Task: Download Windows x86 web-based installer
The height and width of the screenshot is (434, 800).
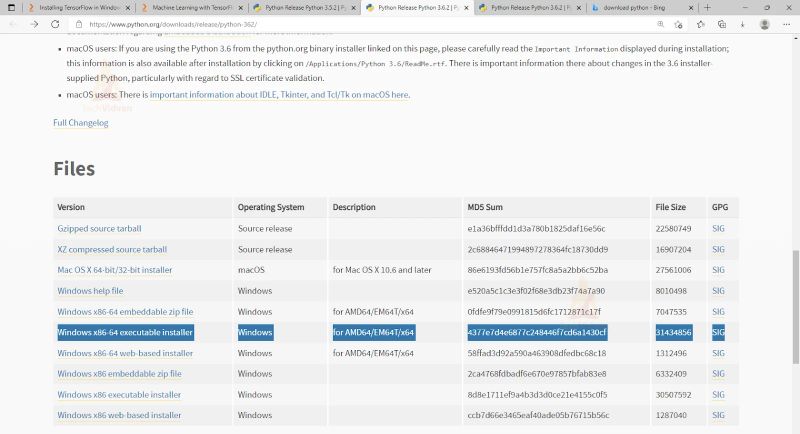Action: (x=119, y=415)
